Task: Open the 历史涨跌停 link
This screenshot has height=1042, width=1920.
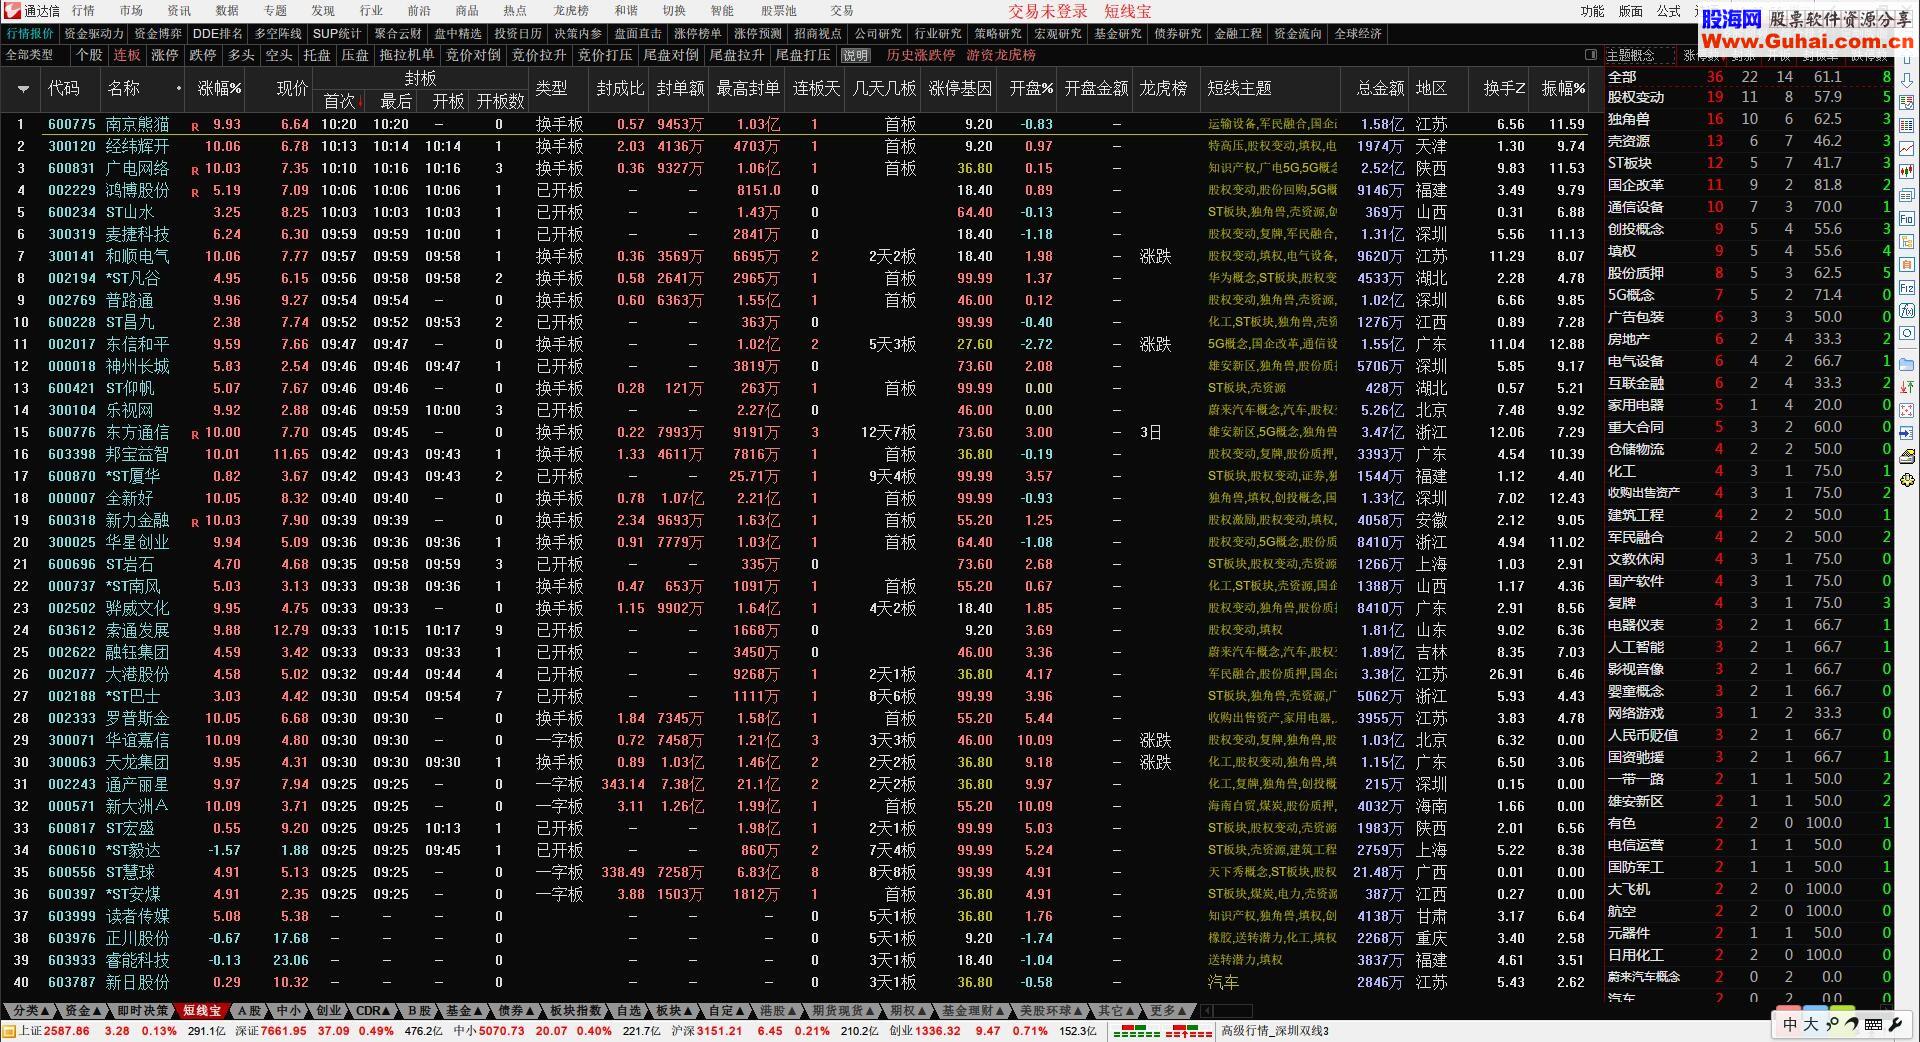Action: tap(921, 55)
